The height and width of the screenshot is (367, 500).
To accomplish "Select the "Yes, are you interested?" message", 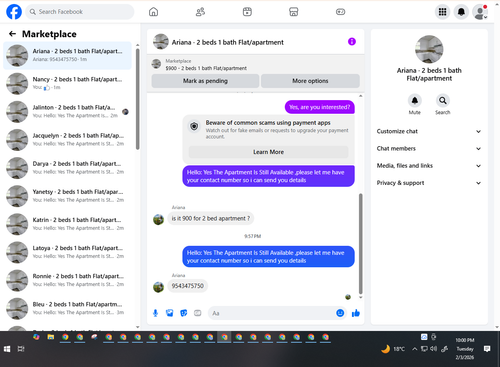I will point(320,107).
